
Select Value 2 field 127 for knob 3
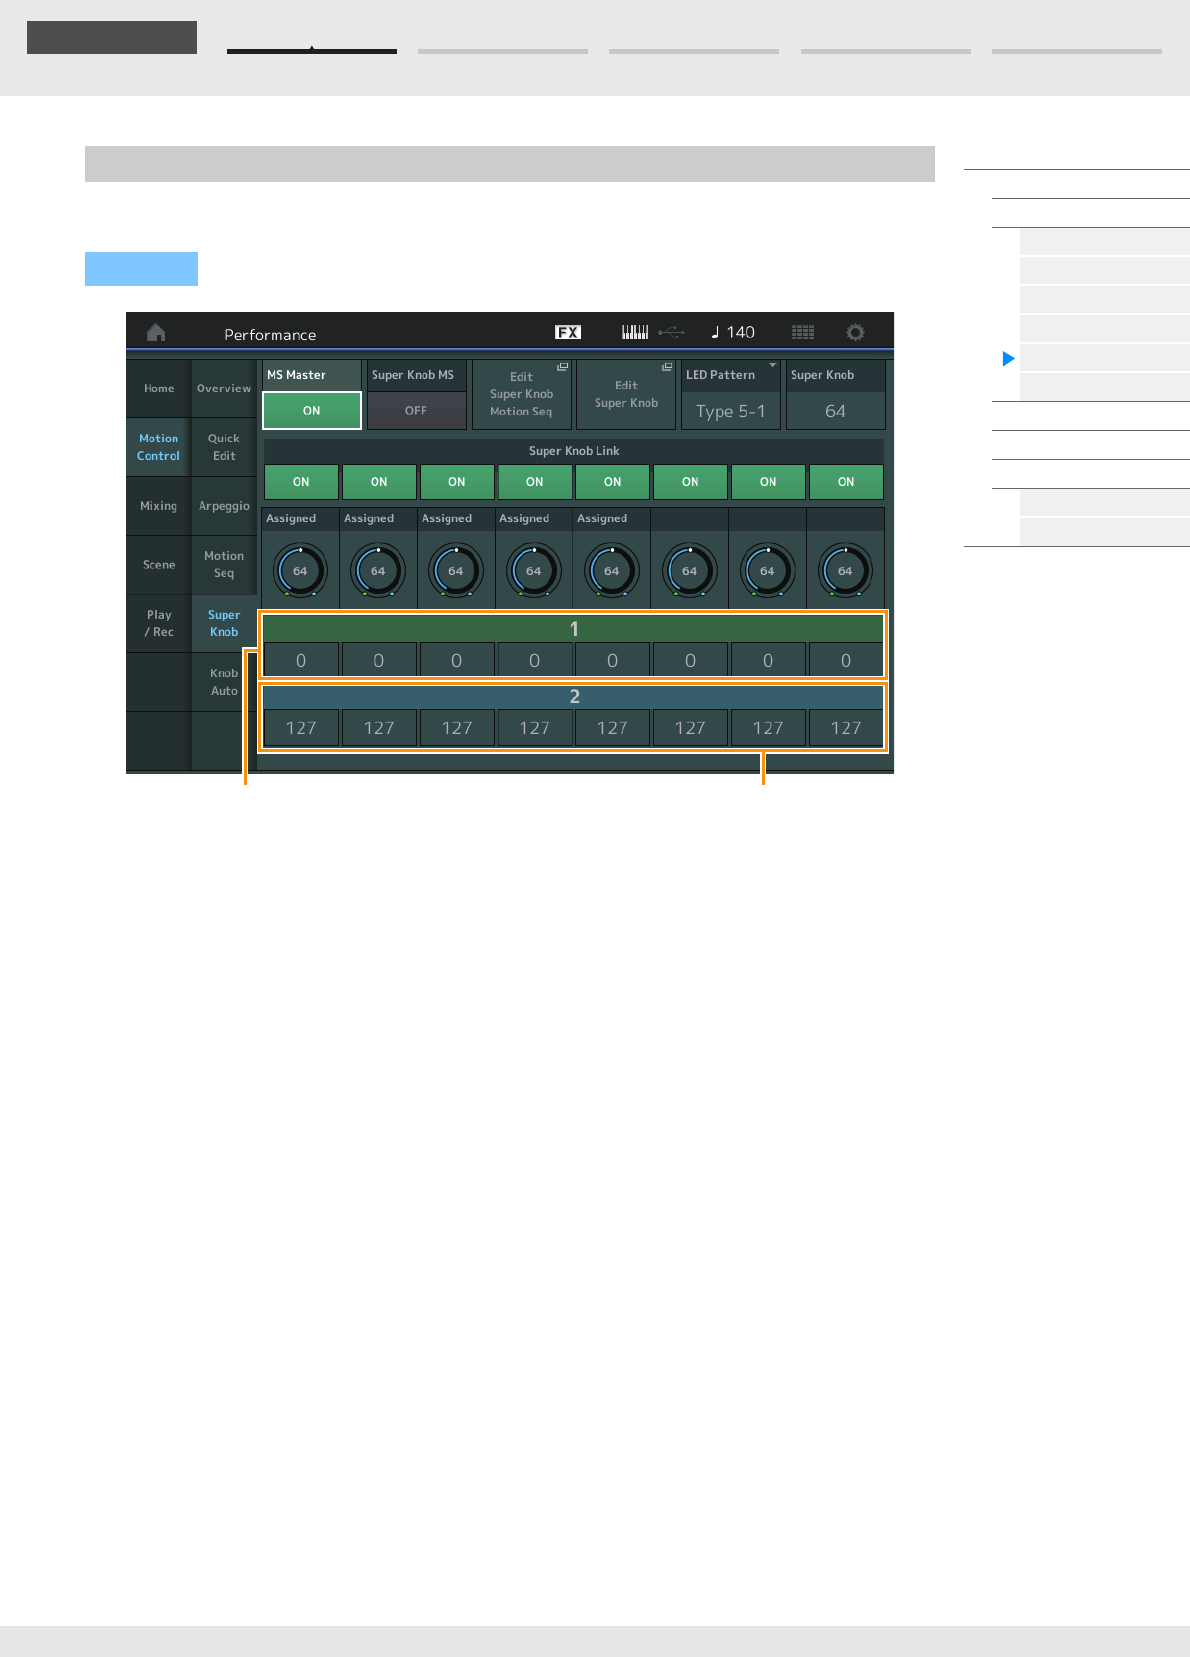tap(457, 728)
